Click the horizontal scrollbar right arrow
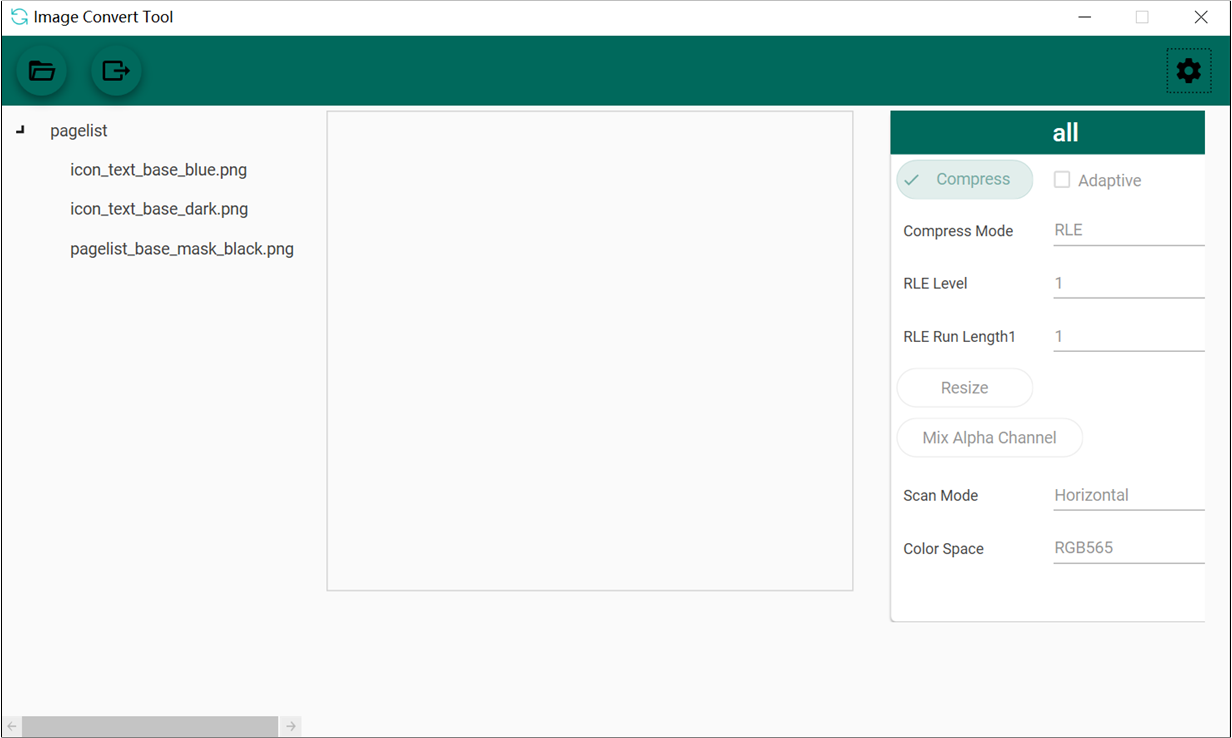This screenshot has height=738, width=1232. [290, 726]
